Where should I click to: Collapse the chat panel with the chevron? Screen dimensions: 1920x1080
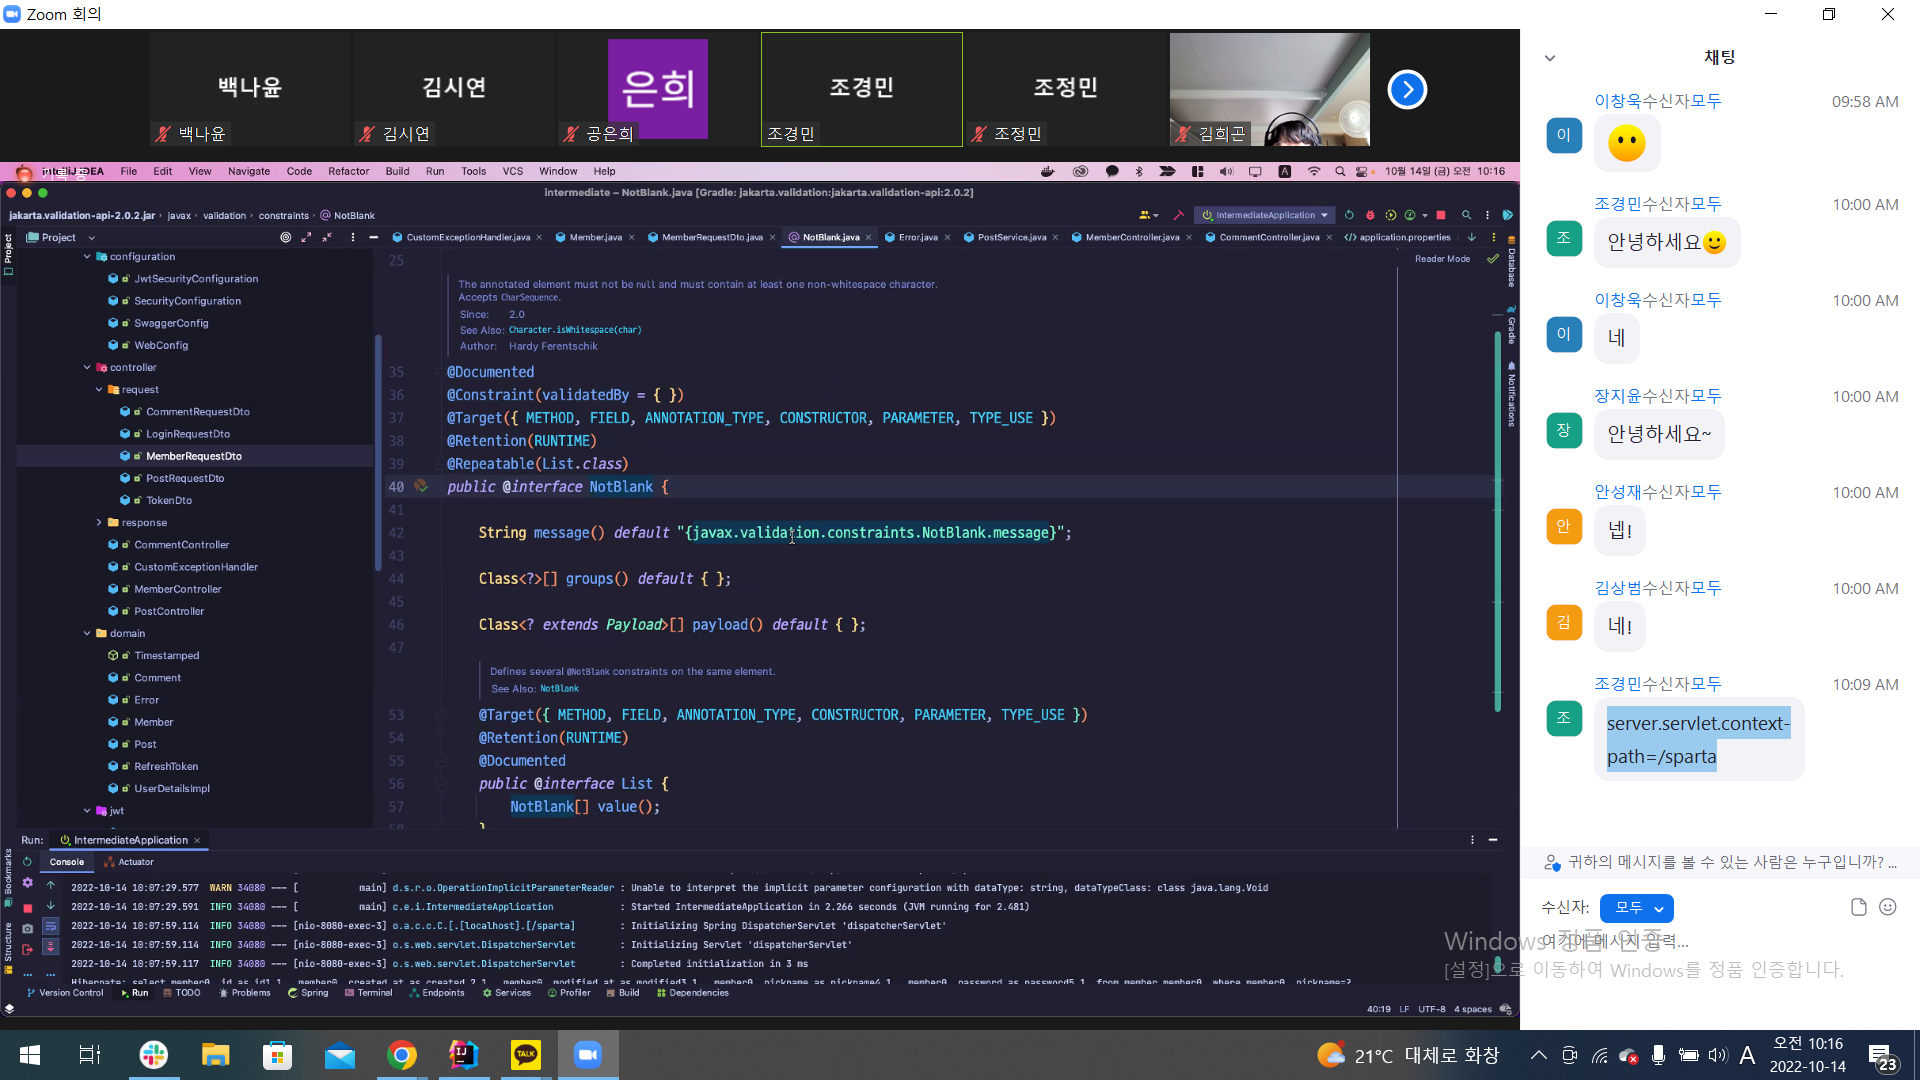coord(1550,58)
